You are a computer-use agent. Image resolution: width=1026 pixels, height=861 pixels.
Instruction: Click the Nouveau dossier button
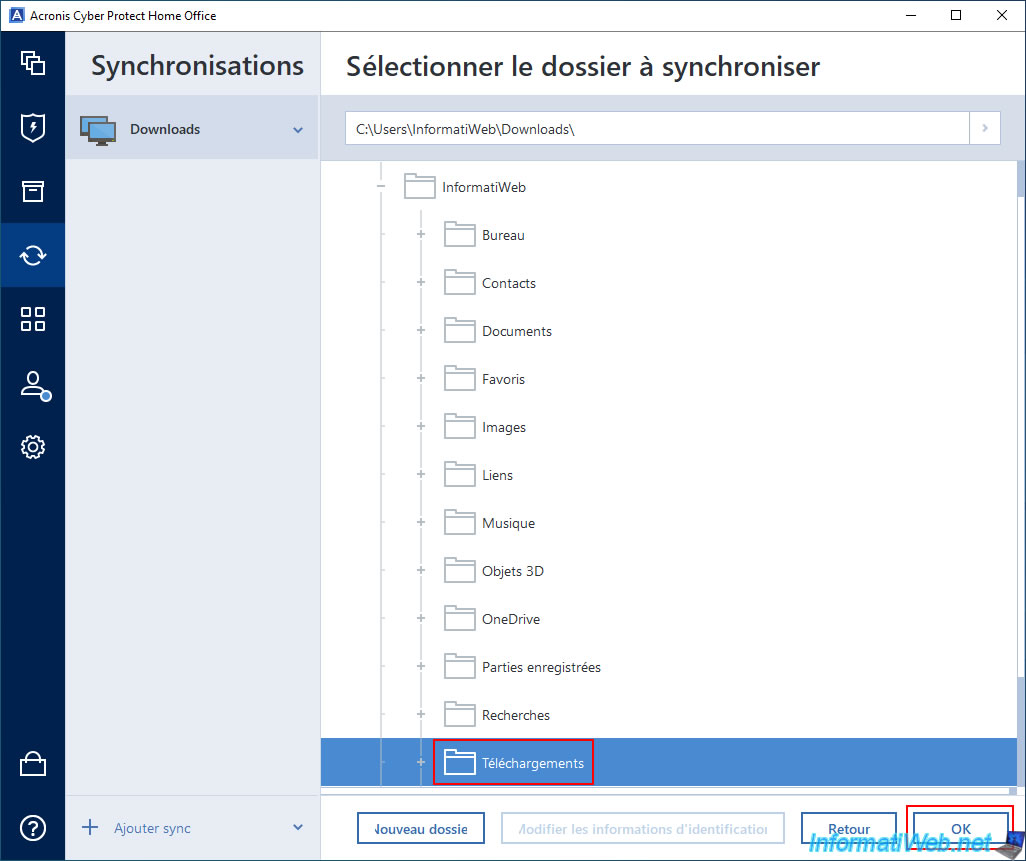pyautogui.click(x=421, y=828)
